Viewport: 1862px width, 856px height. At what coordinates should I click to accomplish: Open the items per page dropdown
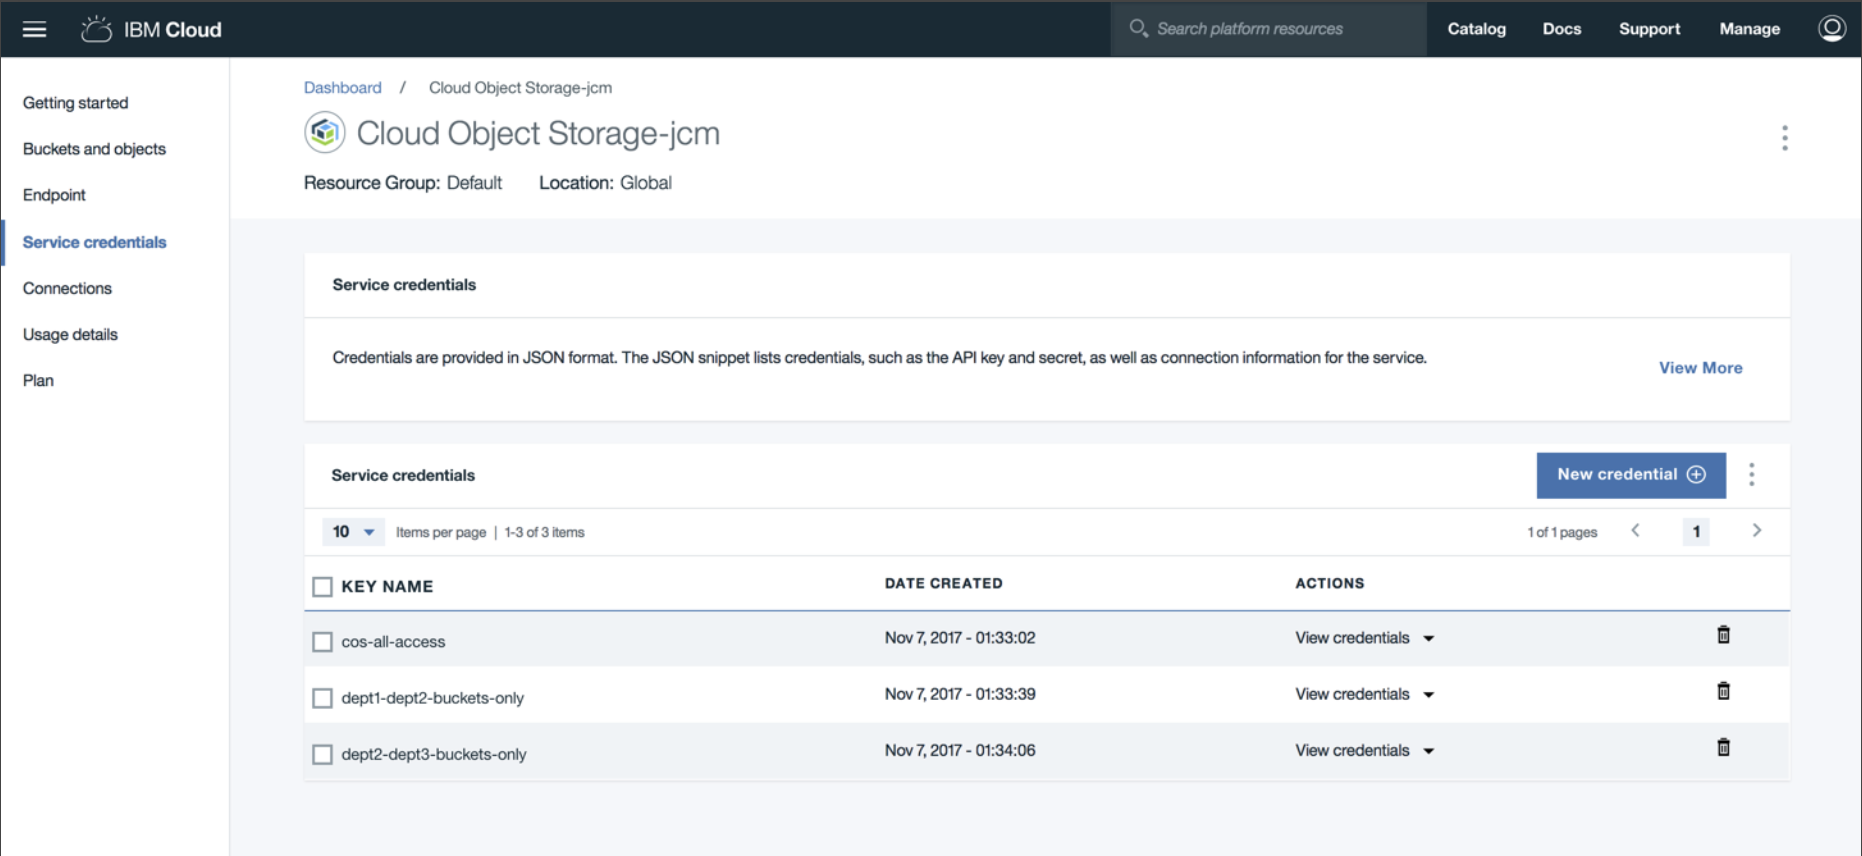(x=353, y=532)
